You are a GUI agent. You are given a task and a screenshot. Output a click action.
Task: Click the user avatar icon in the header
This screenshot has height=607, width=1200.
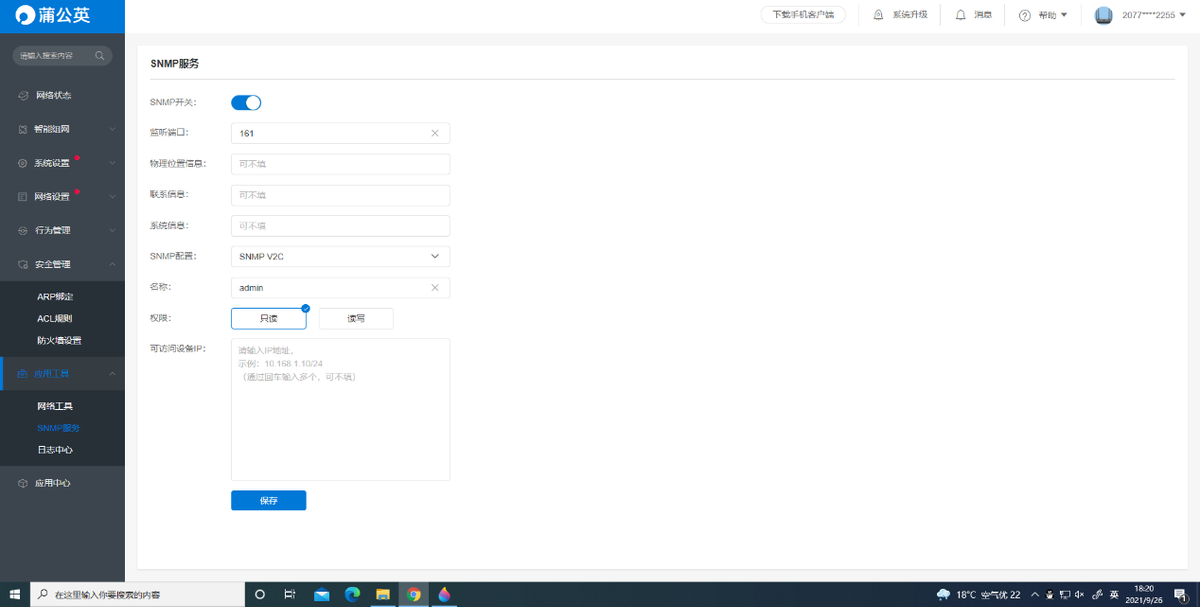[1103, 15]
